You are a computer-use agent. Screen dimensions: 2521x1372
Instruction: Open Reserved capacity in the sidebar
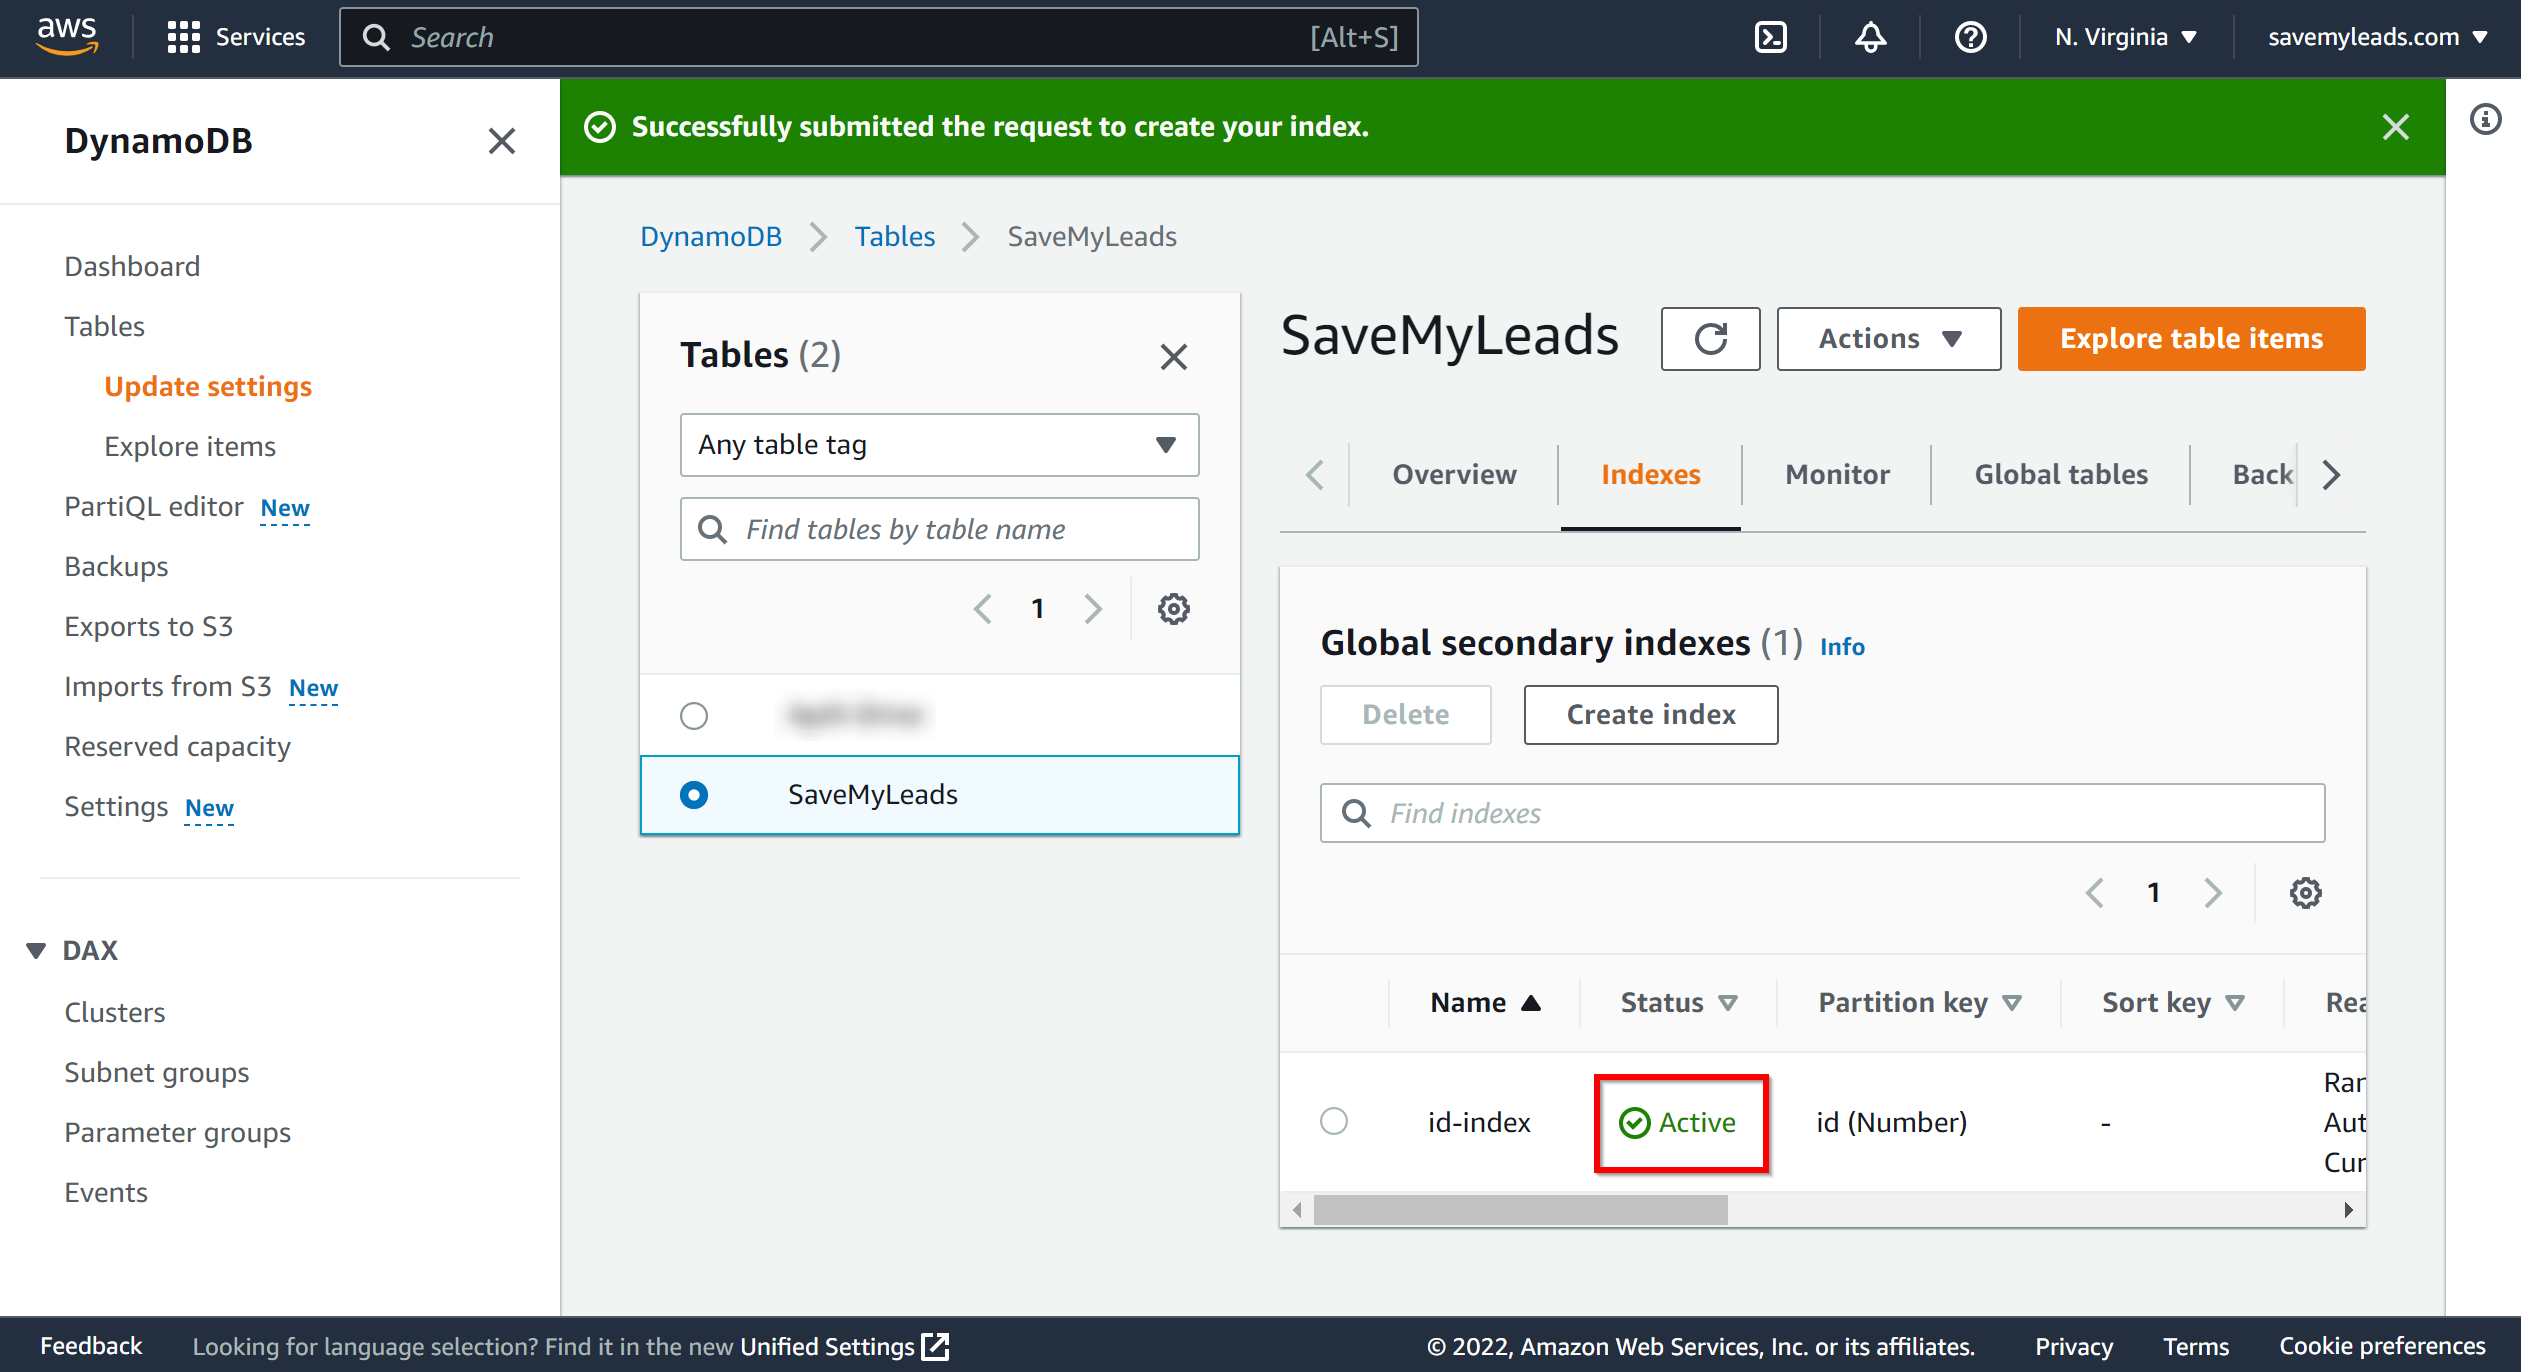click(177, 746)
